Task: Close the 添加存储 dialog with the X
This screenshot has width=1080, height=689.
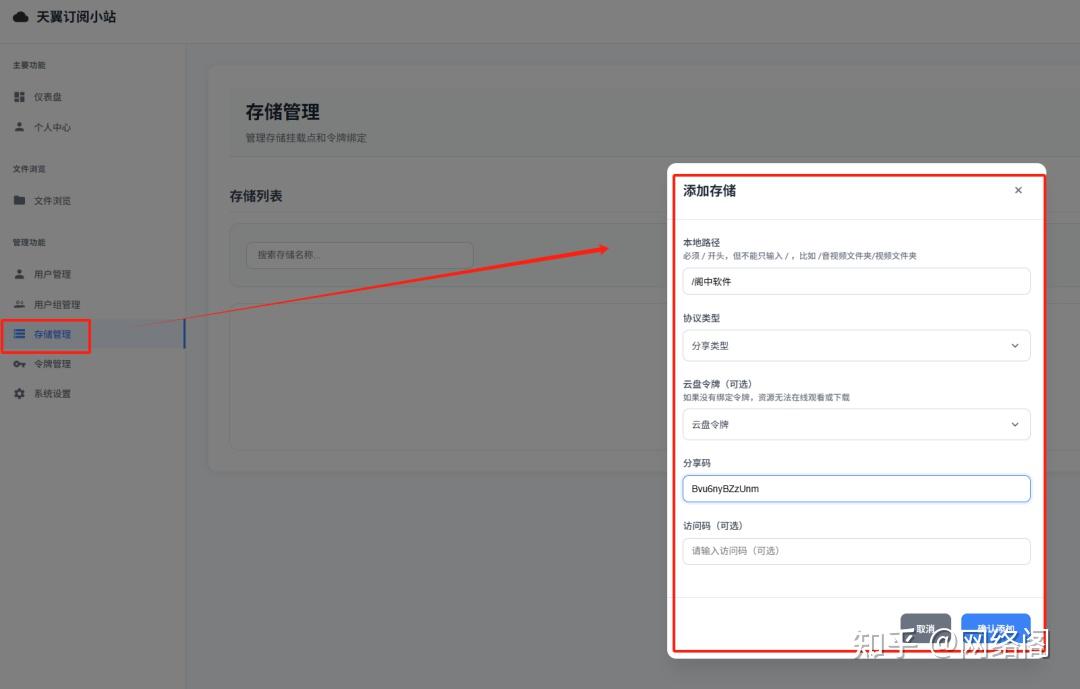Action: pos(1018,189)
